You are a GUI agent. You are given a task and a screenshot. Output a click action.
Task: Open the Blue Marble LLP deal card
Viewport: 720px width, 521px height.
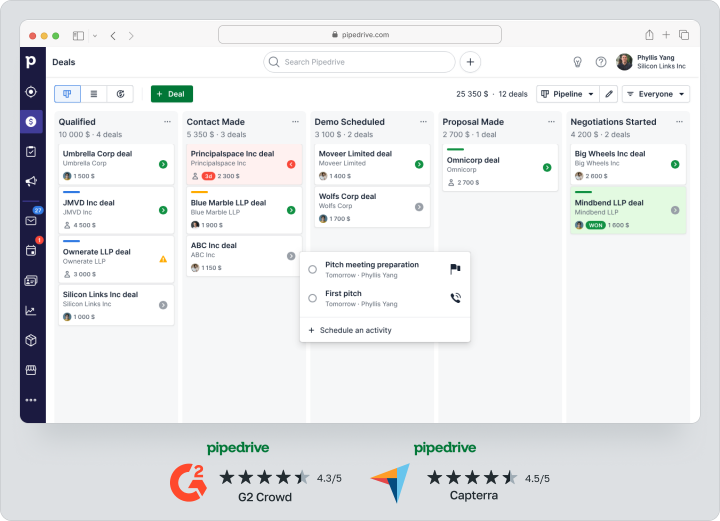pos(244,211)
